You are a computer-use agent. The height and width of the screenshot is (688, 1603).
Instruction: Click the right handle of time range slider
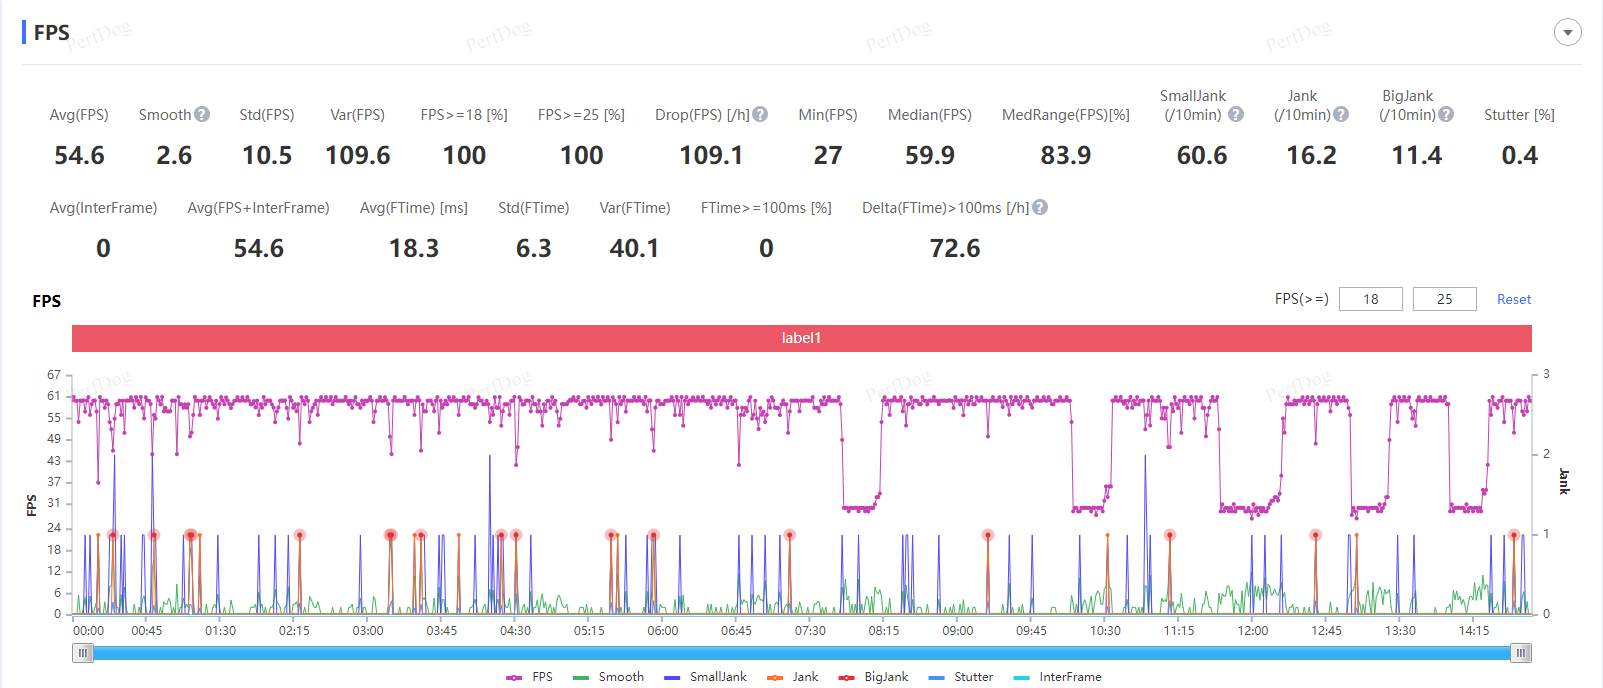tap(1520, 653)
